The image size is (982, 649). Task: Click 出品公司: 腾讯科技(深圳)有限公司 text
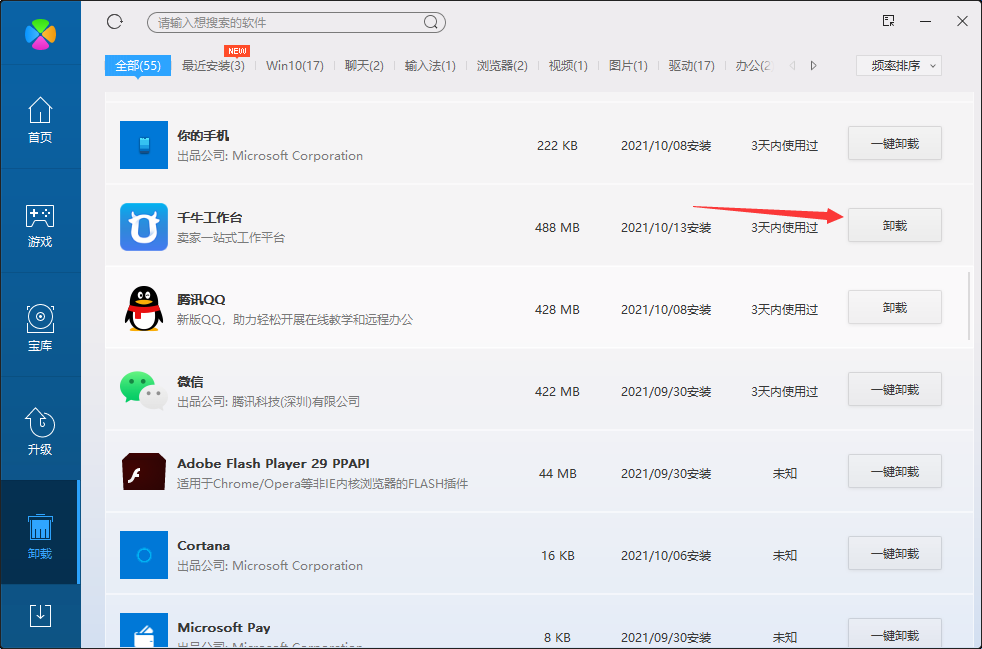coord(269,402)
